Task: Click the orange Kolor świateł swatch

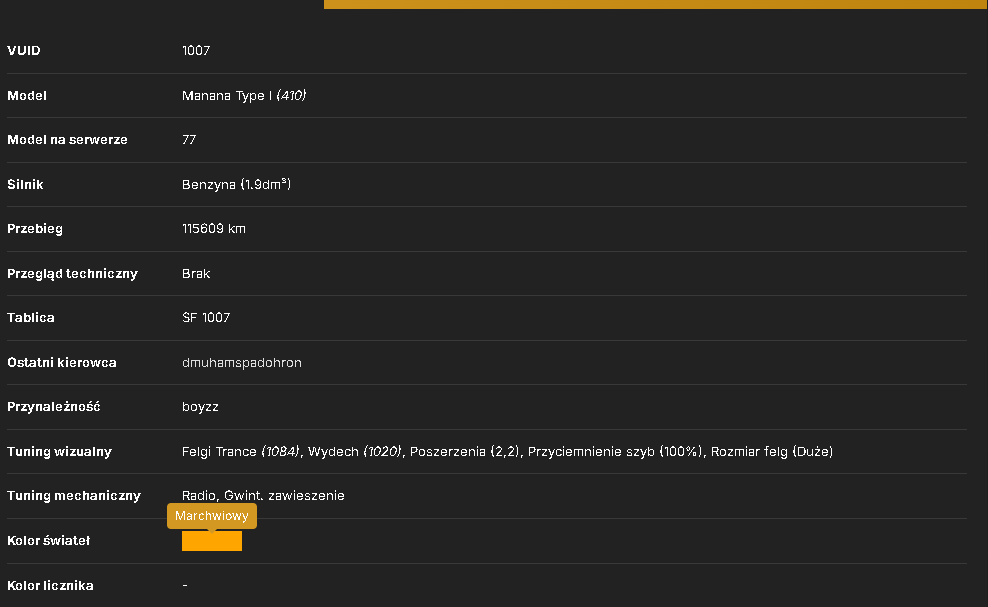Action: click(212, 541)
